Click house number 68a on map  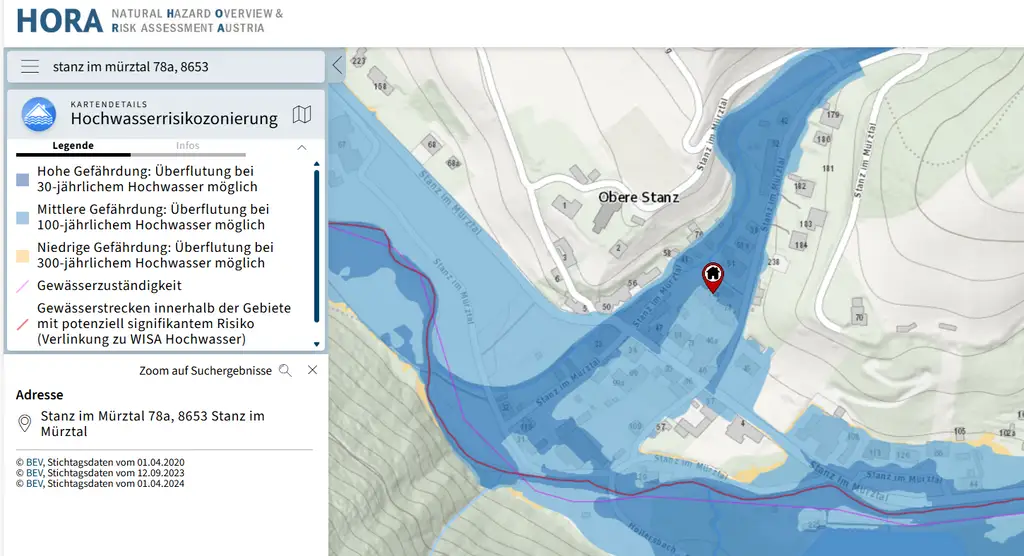tap(453, 163)
